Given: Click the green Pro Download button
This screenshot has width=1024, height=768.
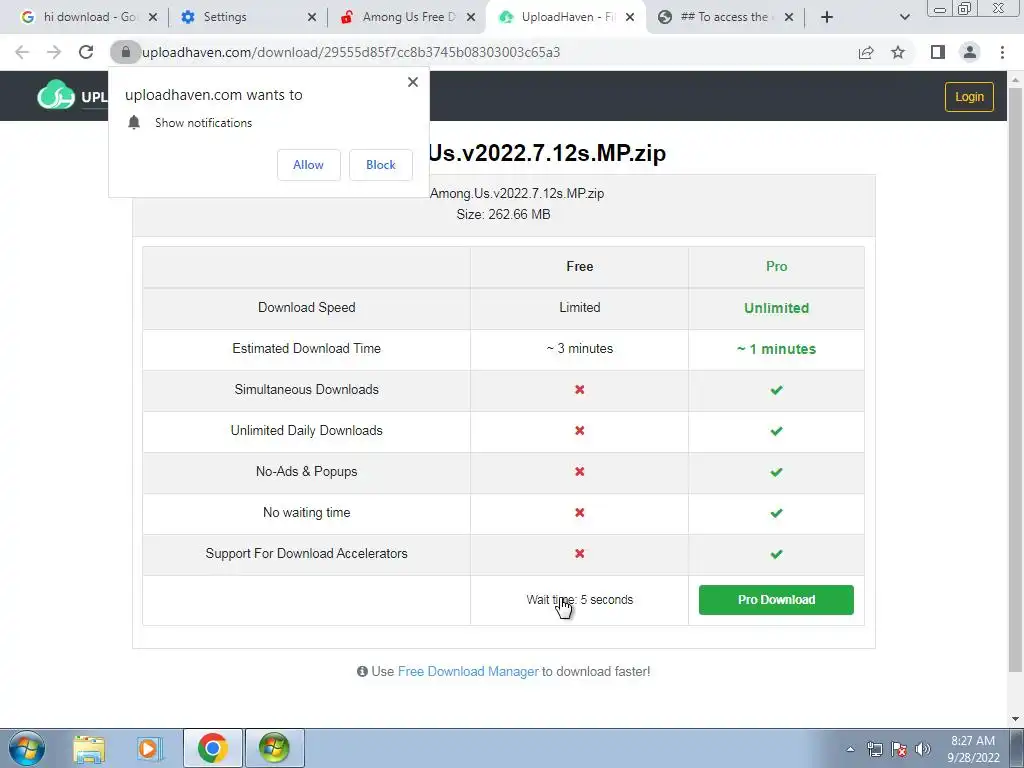Looking at the screenshot, I should 776,600.
